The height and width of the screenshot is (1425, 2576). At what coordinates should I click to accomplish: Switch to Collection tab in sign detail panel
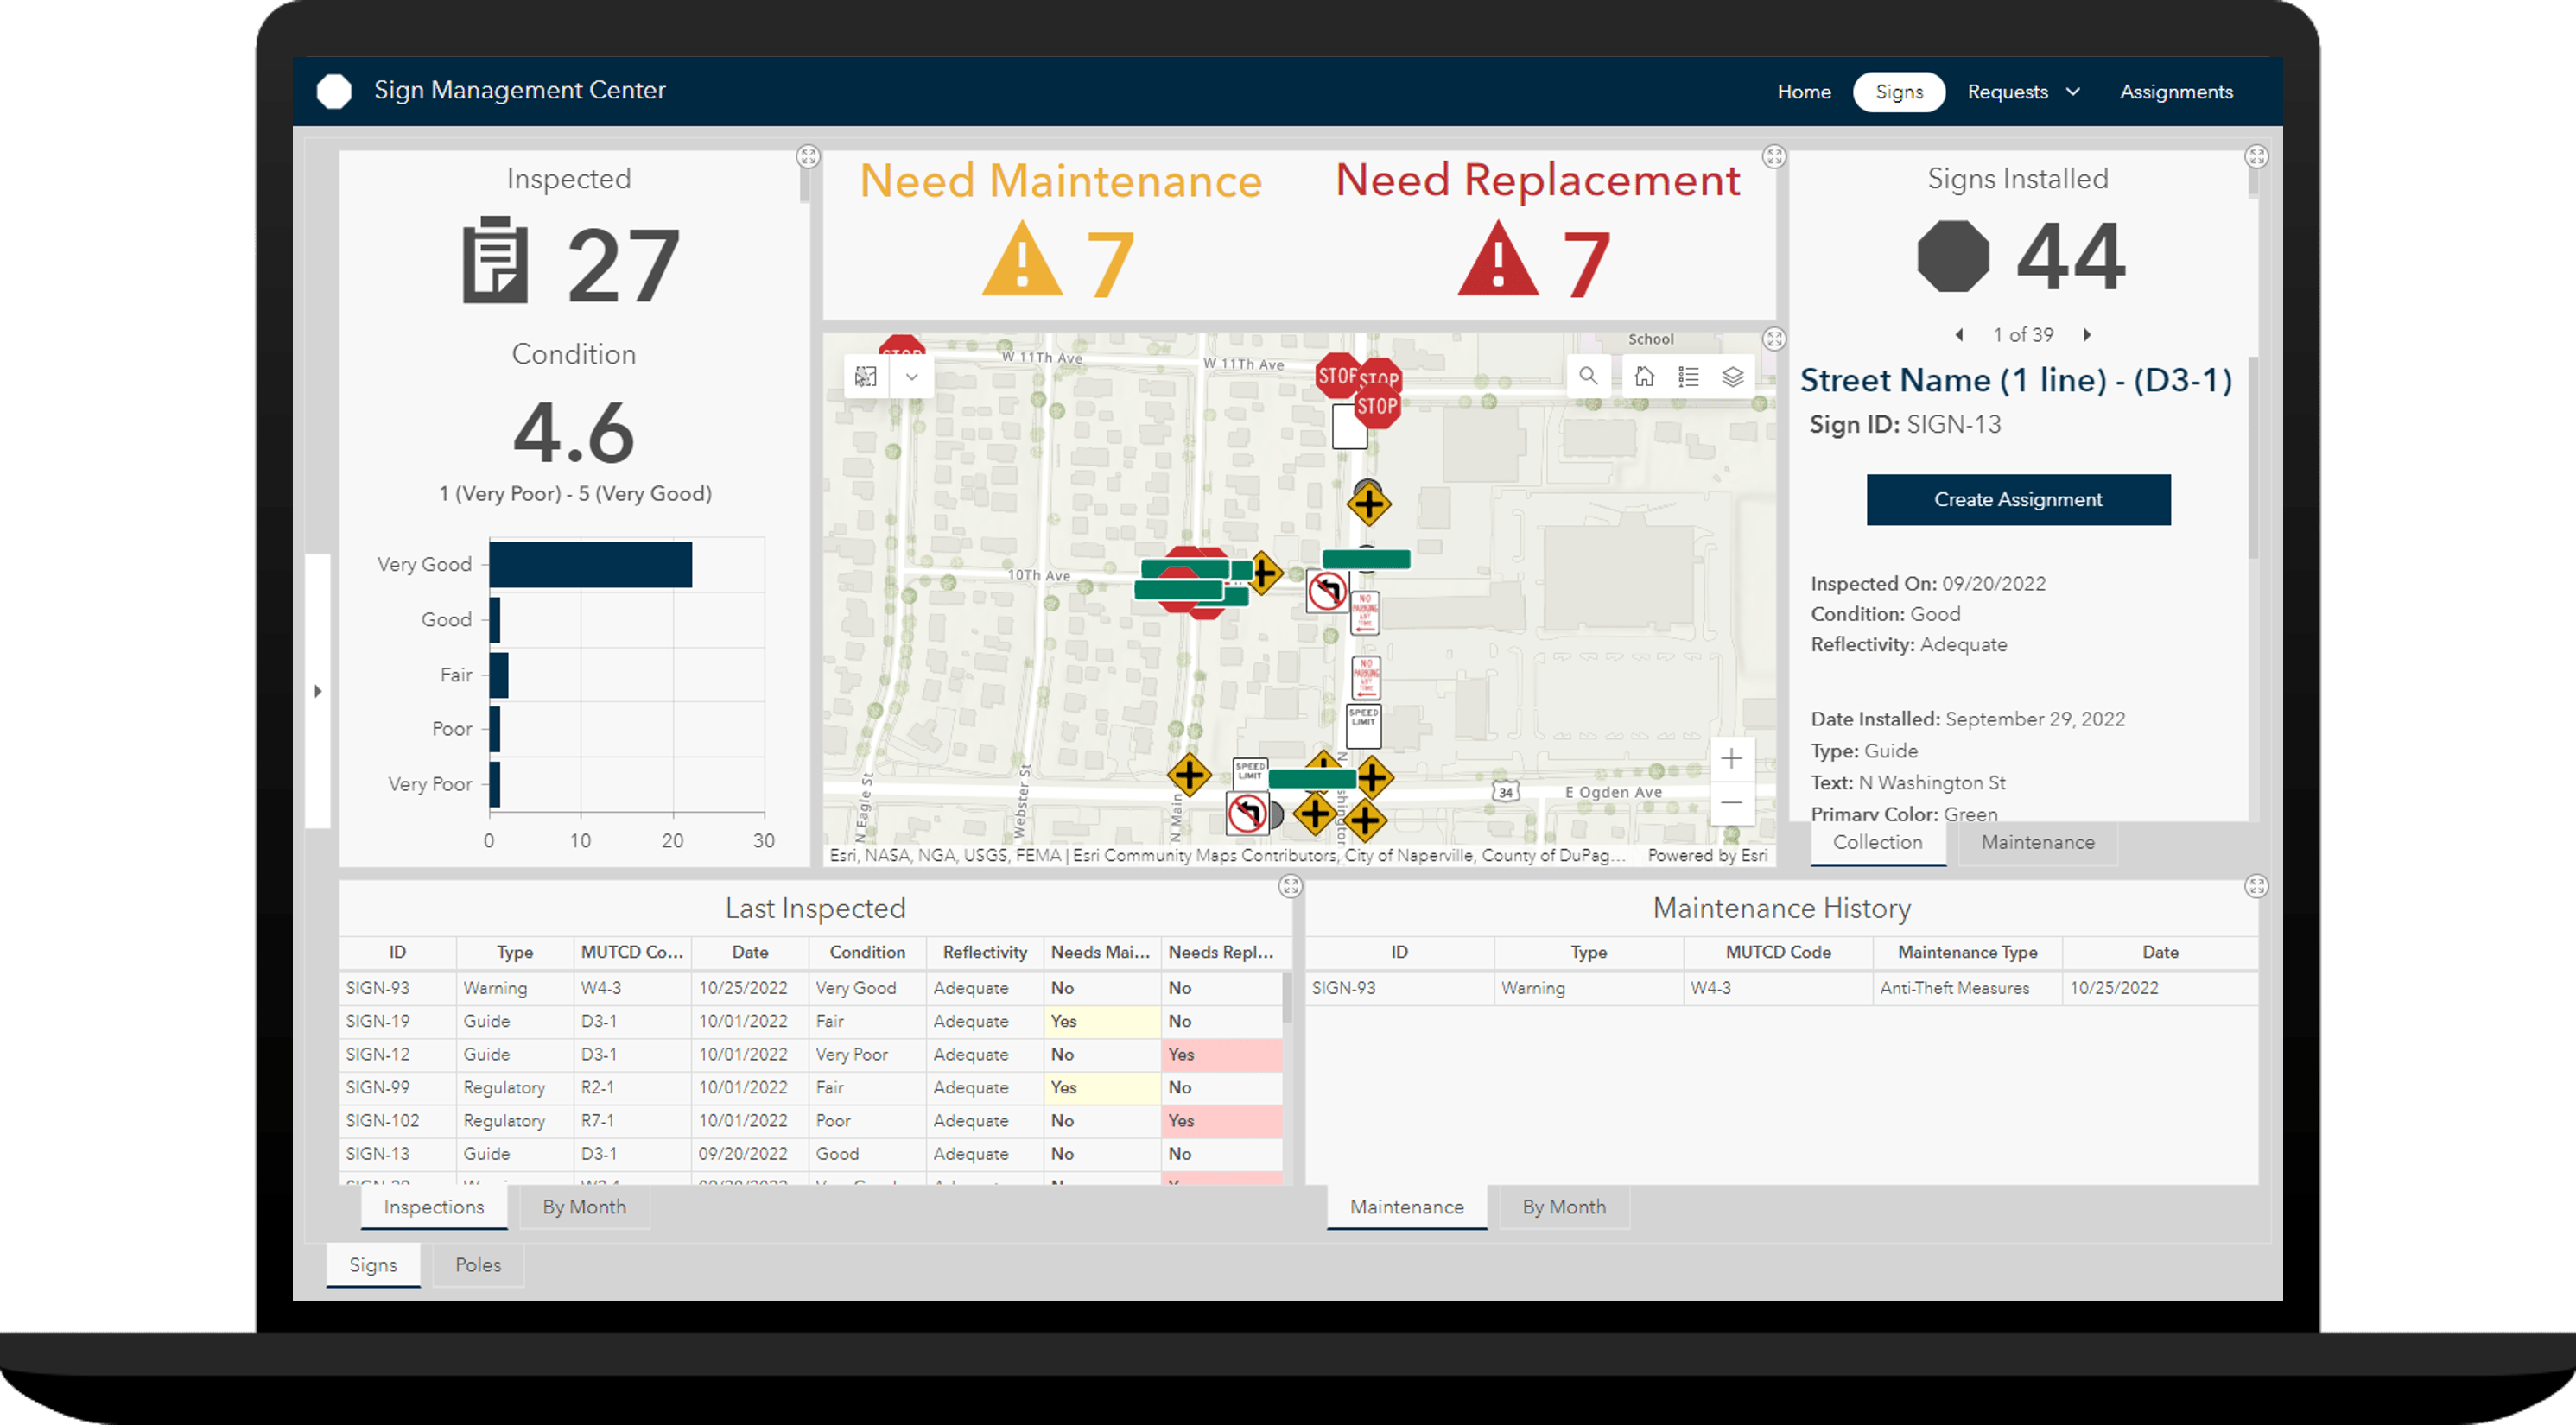(x=1874, y=842)
